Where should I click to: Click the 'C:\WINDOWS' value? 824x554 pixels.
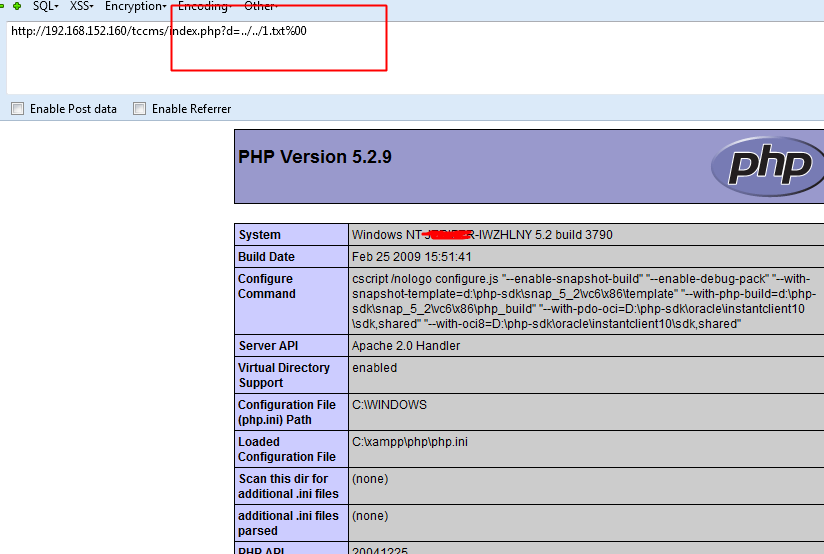tap(389, 405)
